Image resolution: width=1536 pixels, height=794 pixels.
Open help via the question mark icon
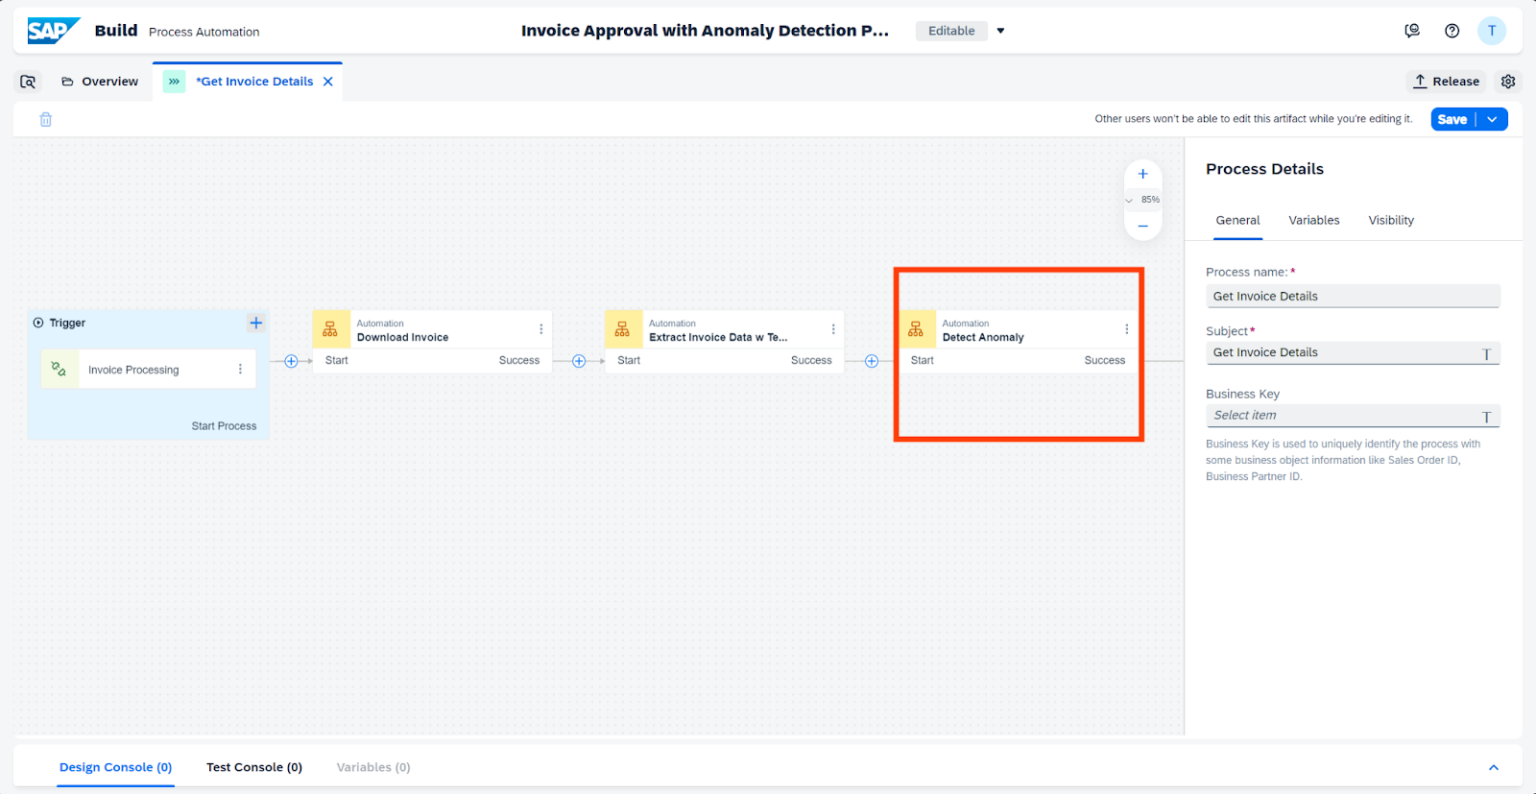point(1452,30)
